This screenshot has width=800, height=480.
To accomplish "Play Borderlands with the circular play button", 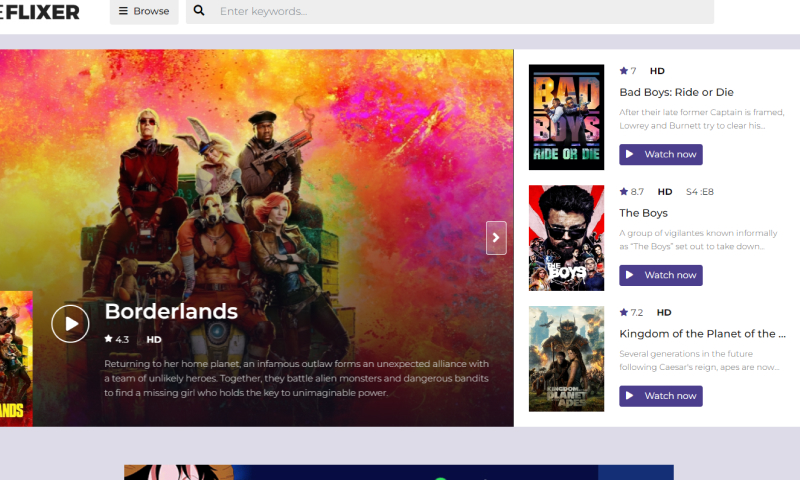I will tap(70, 323).
